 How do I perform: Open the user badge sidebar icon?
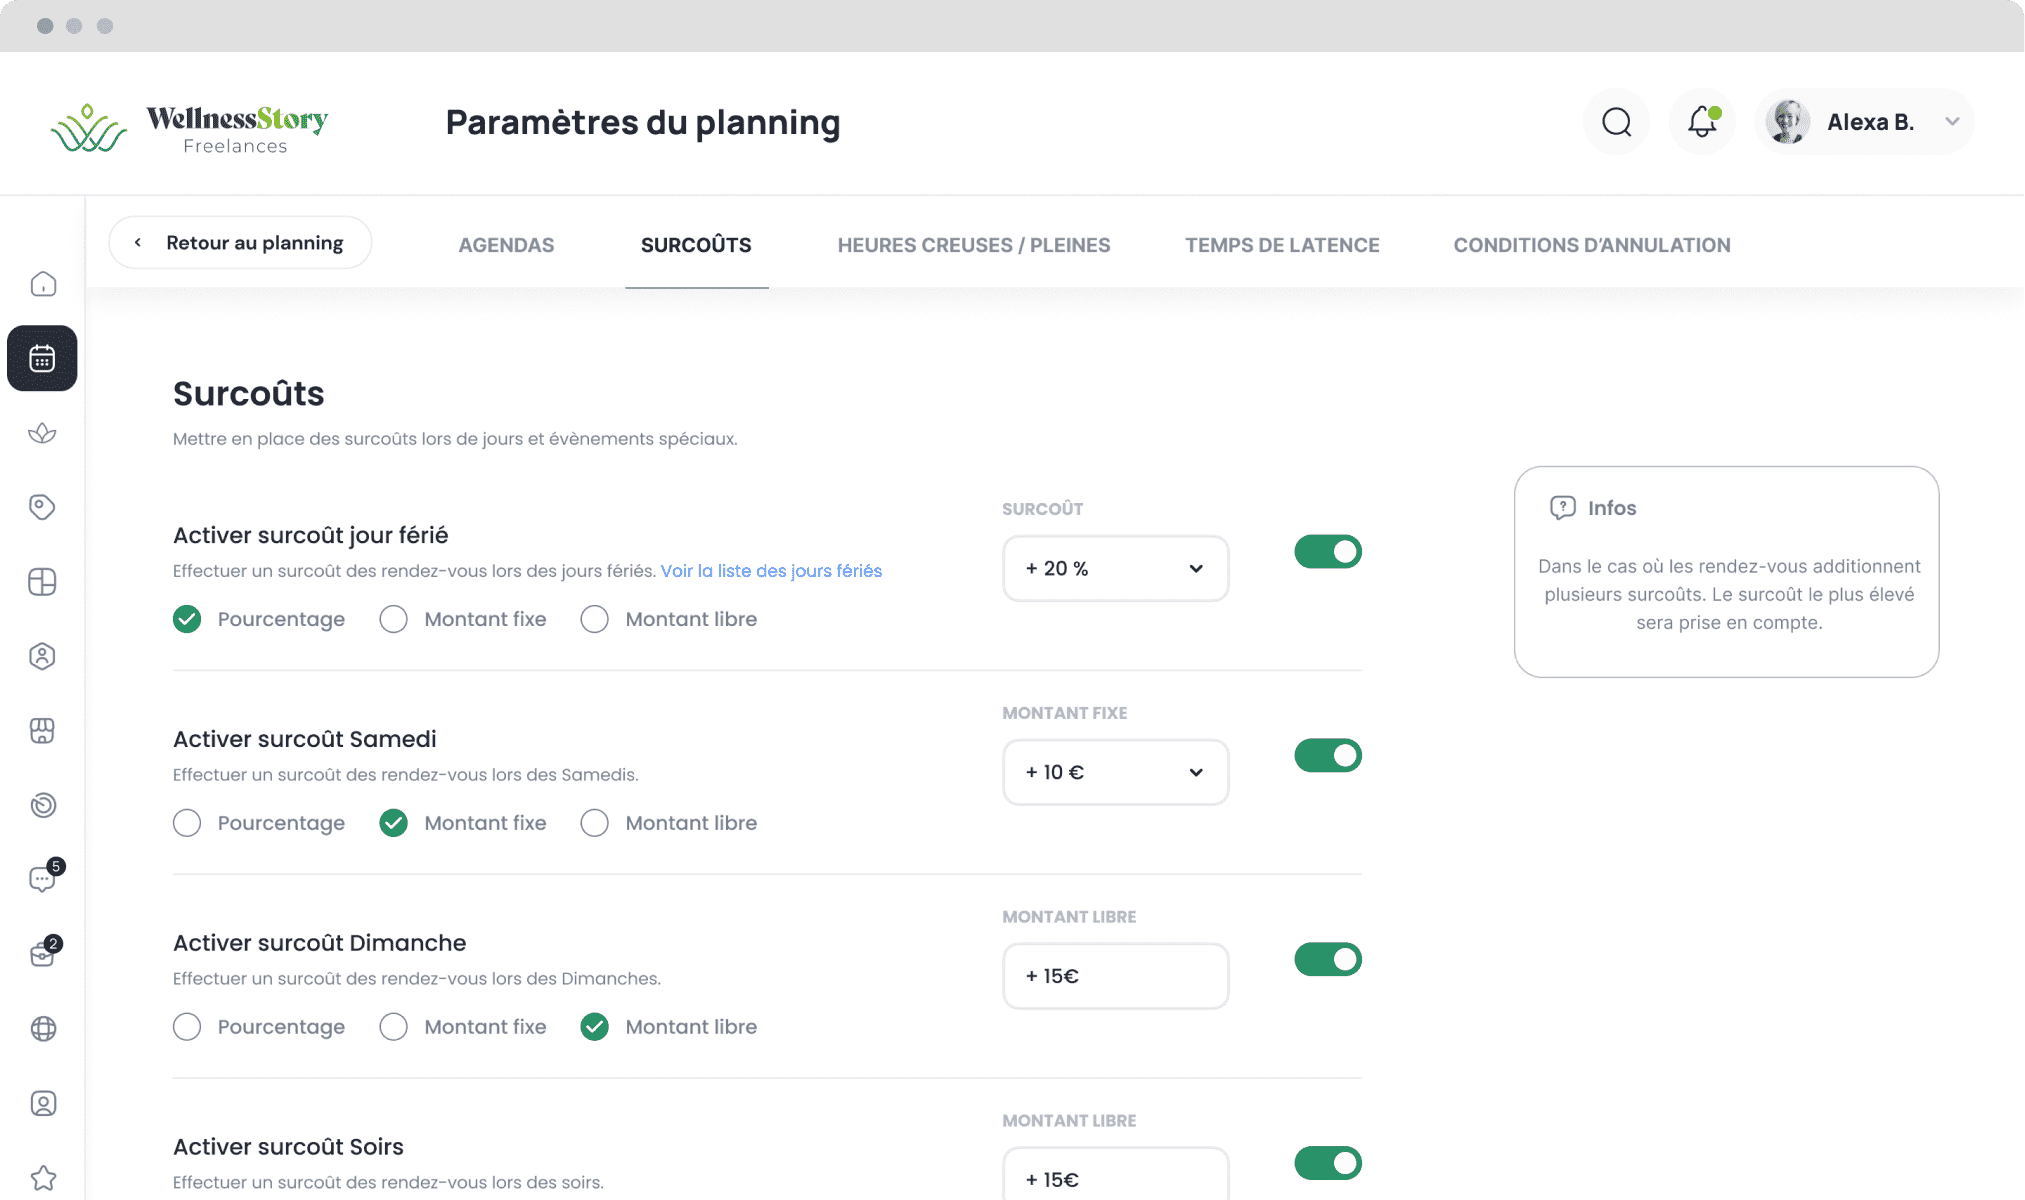point(42,656)
